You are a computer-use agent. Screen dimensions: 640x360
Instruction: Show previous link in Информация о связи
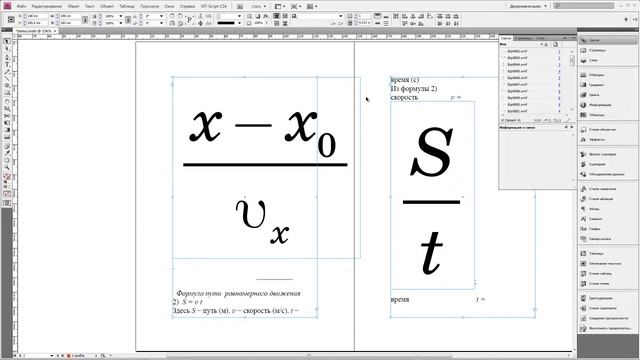point(566,127)
